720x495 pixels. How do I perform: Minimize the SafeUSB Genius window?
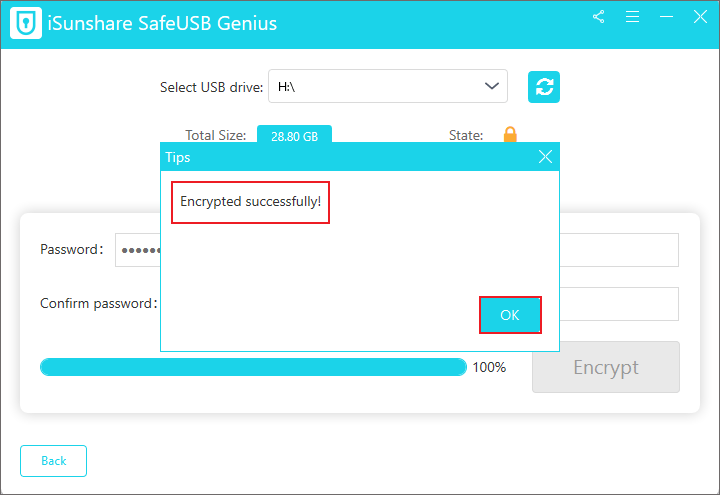(x=665, y=17)
